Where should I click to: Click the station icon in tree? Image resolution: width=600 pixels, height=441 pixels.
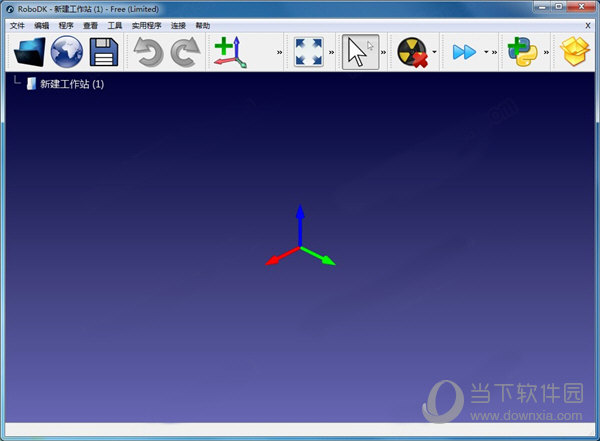(31, 84)
